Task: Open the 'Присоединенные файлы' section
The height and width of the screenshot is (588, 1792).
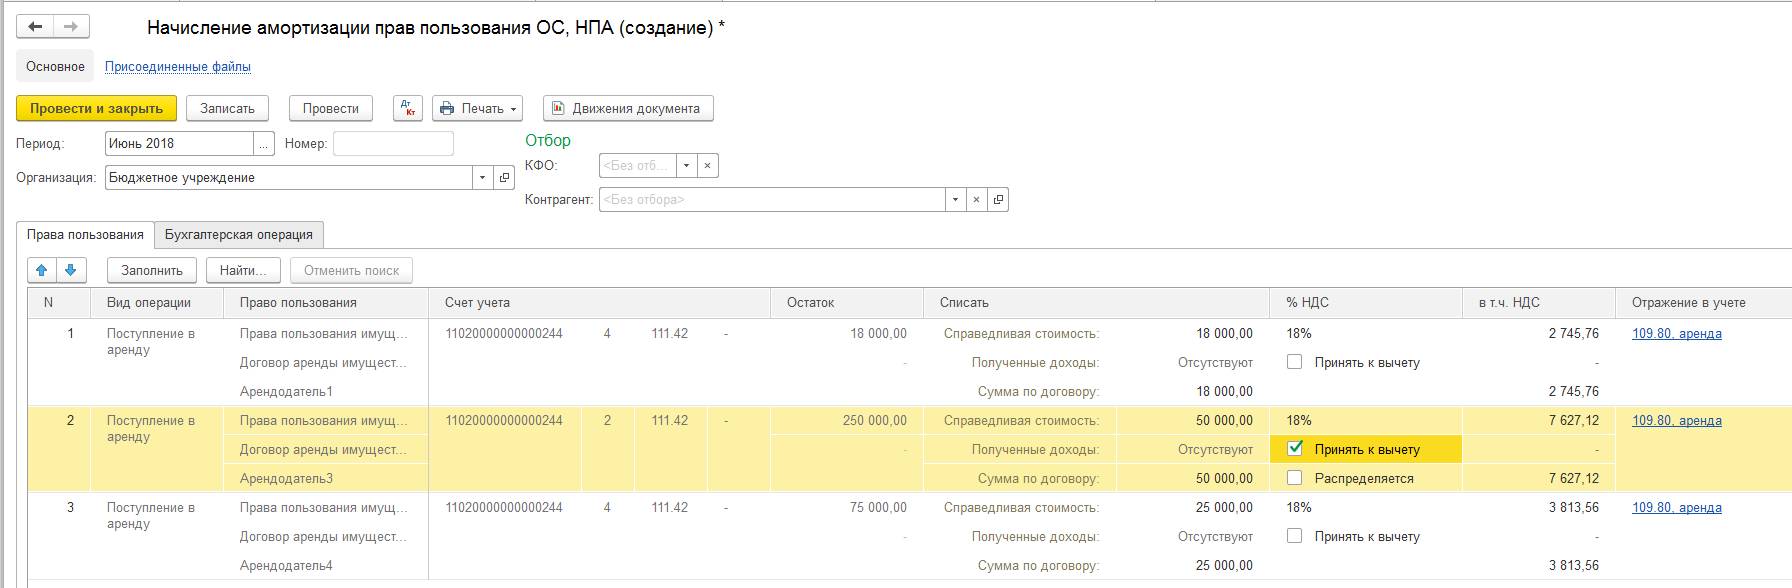Action: [x=178, y=67]
